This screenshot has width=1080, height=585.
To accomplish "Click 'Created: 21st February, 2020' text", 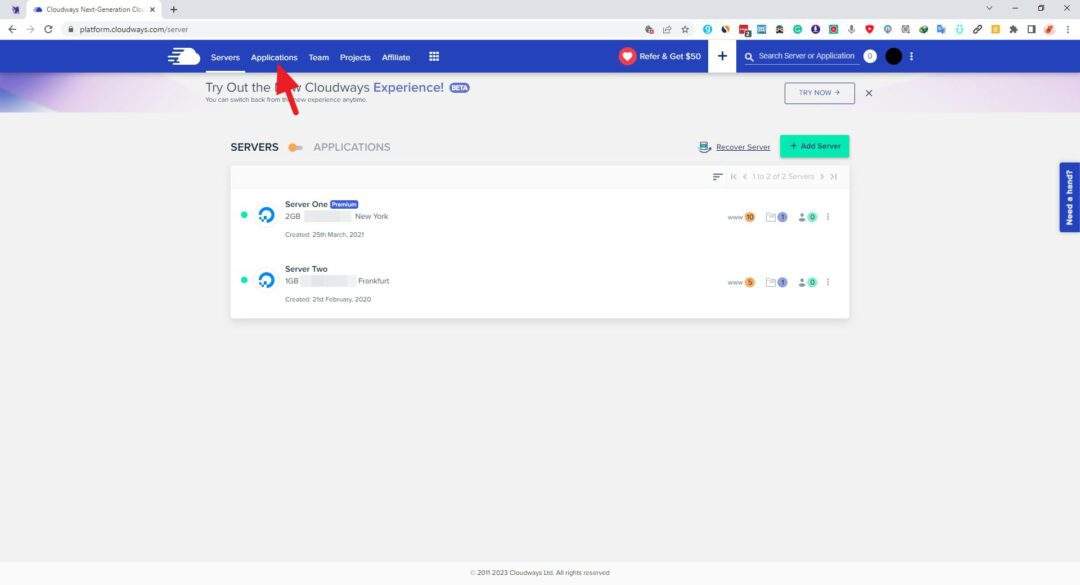I will click(328, 300).
